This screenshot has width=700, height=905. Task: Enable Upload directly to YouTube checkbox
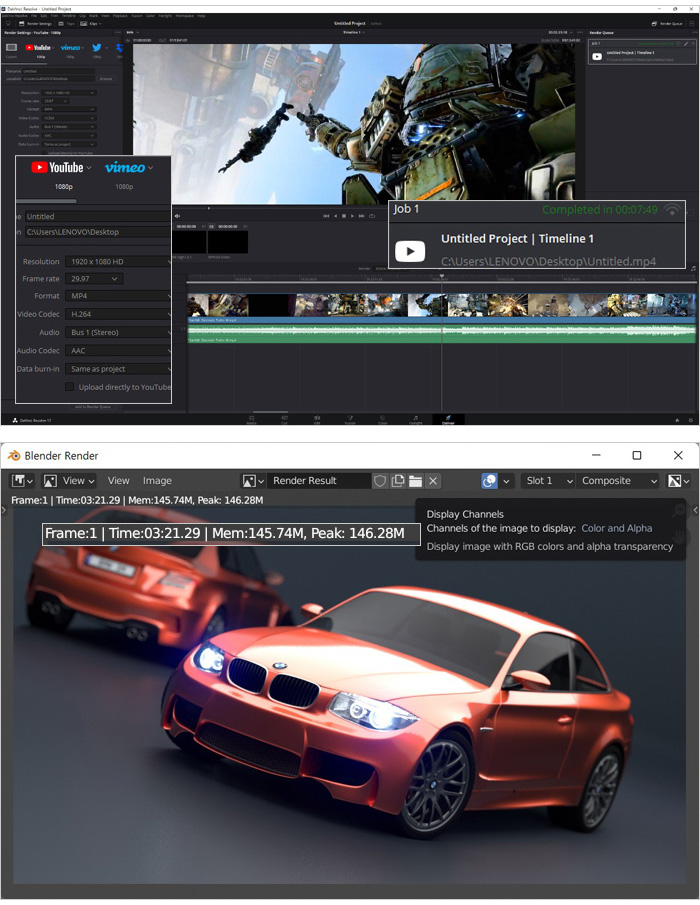[70, 387]
